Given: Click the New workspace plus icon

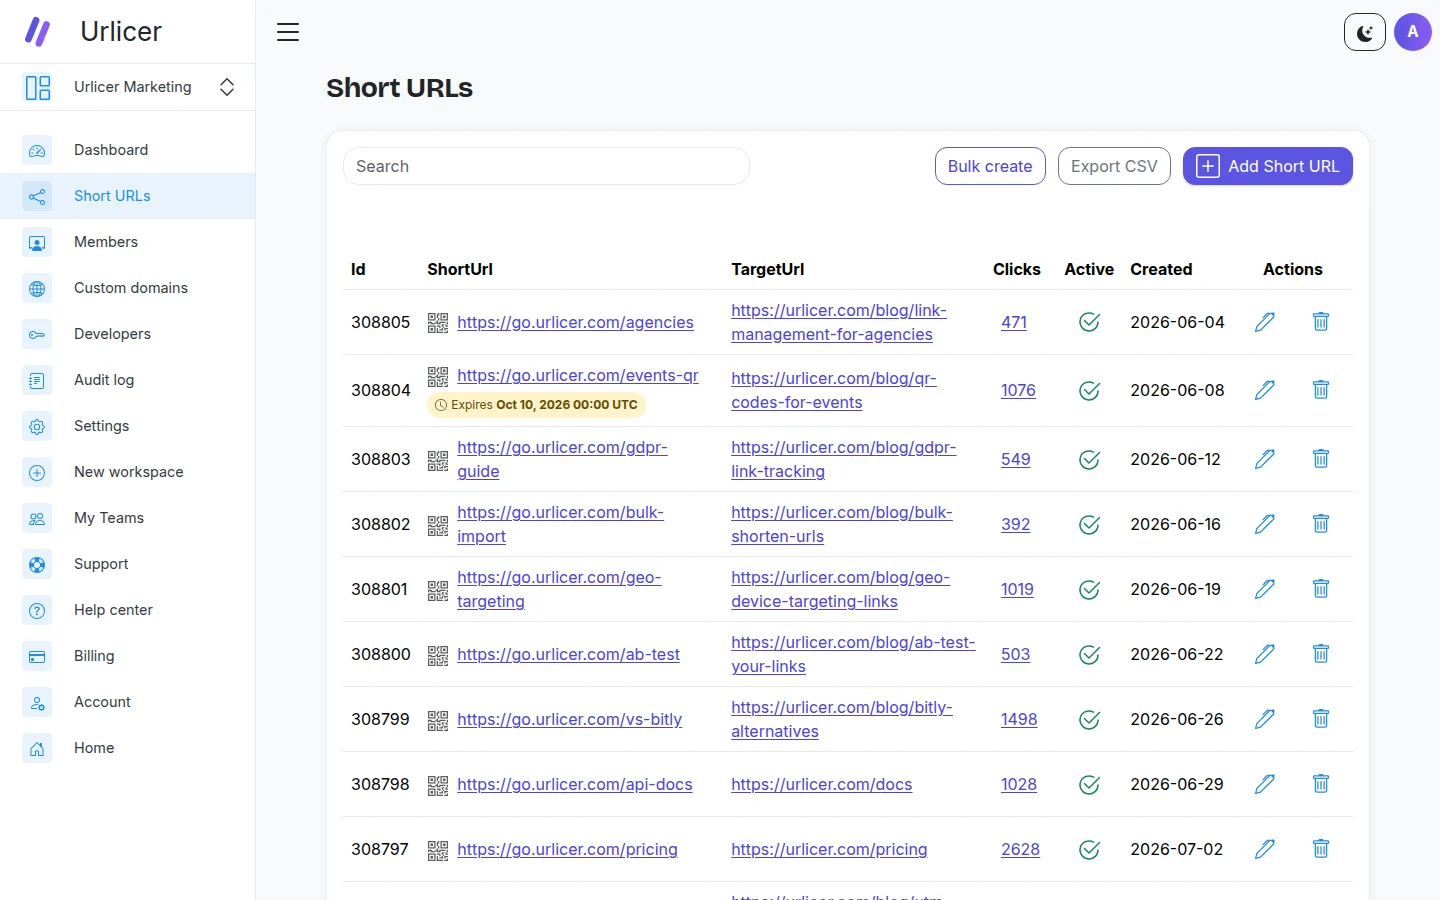Looking at the screenshot, I should pos(37,472).
